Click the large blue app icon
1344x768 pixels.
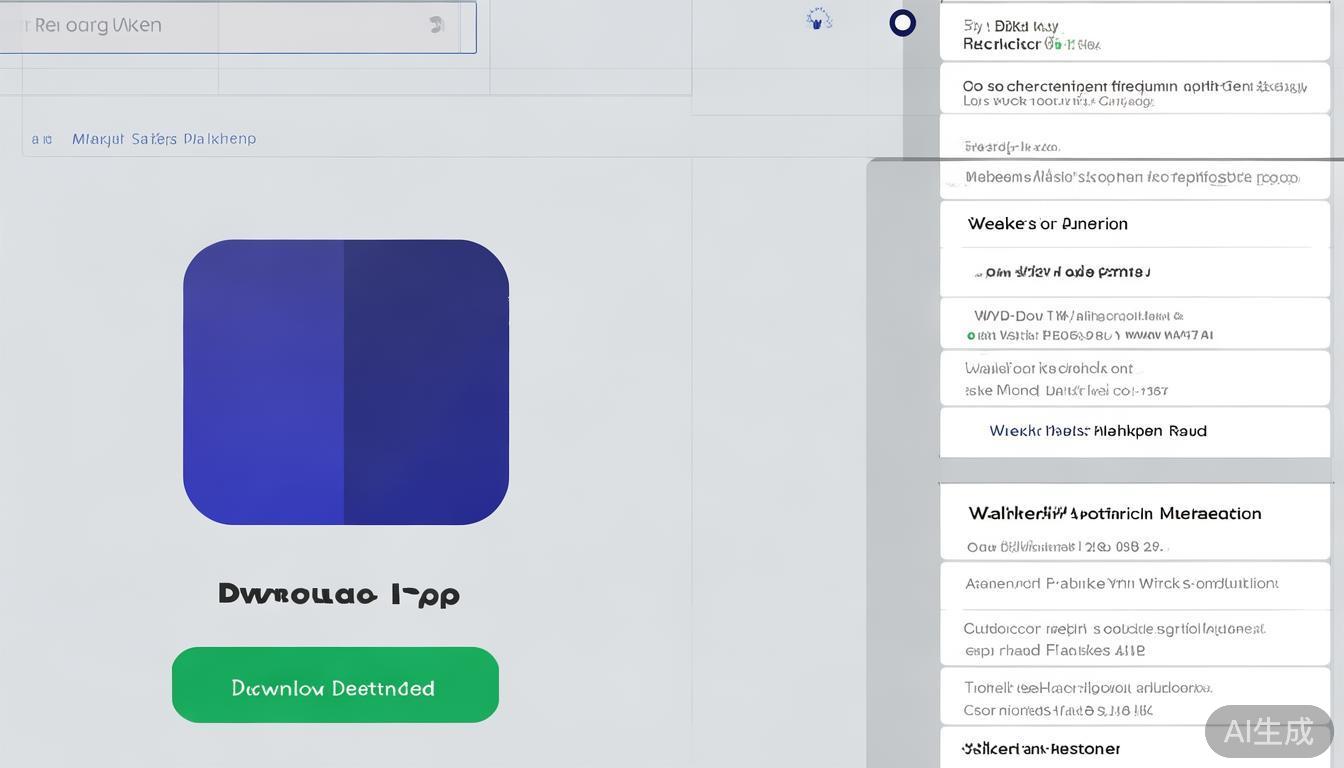(345, 382)
